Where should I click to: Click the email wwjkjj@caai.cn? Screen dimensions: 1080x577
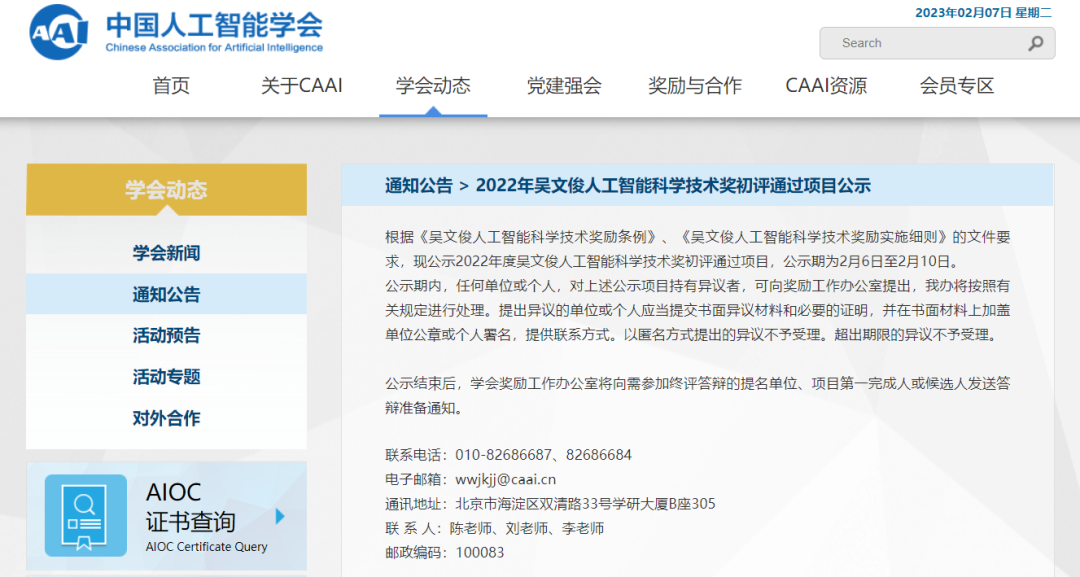click(506, 479)
